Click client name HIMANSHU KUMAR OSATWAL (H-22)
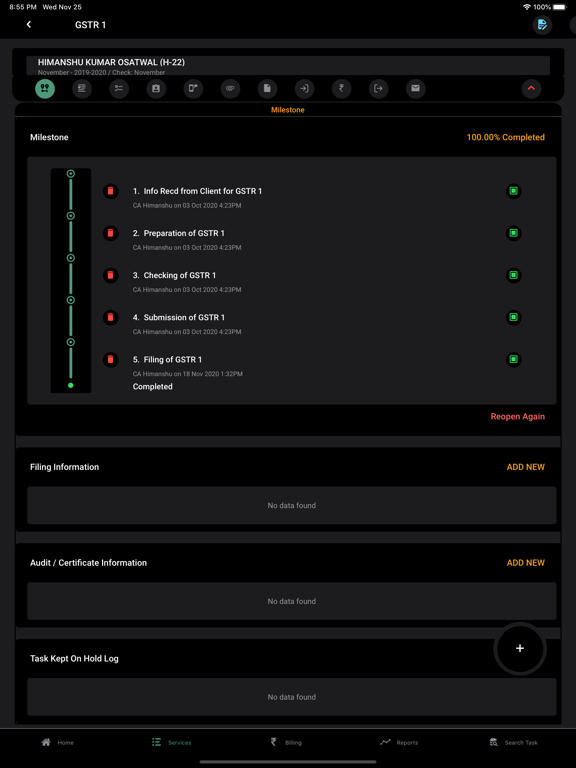 pyautogui.click(x=111, y=62)
